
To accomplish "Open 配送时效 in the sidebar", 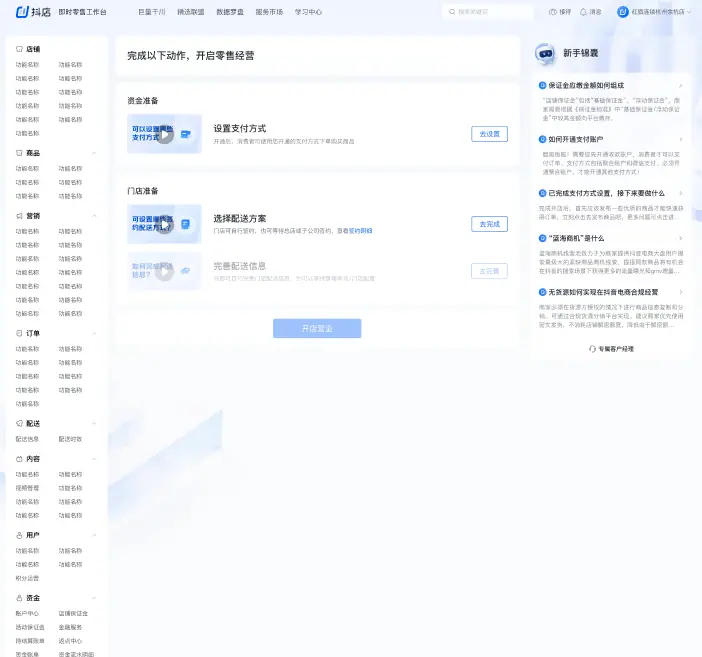I will (x=70, y=439).
